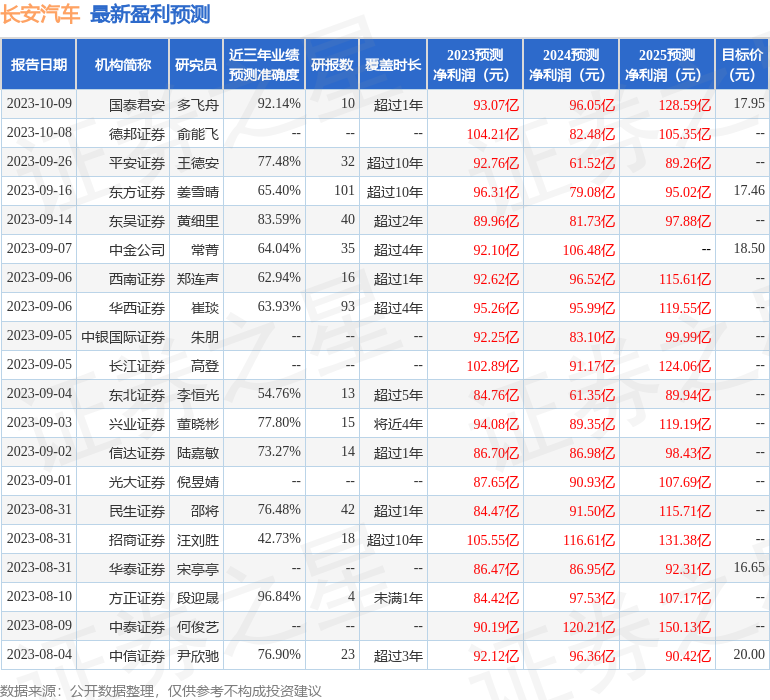Click target price 17.95
The image size is (770, 700).
point(749,103)
